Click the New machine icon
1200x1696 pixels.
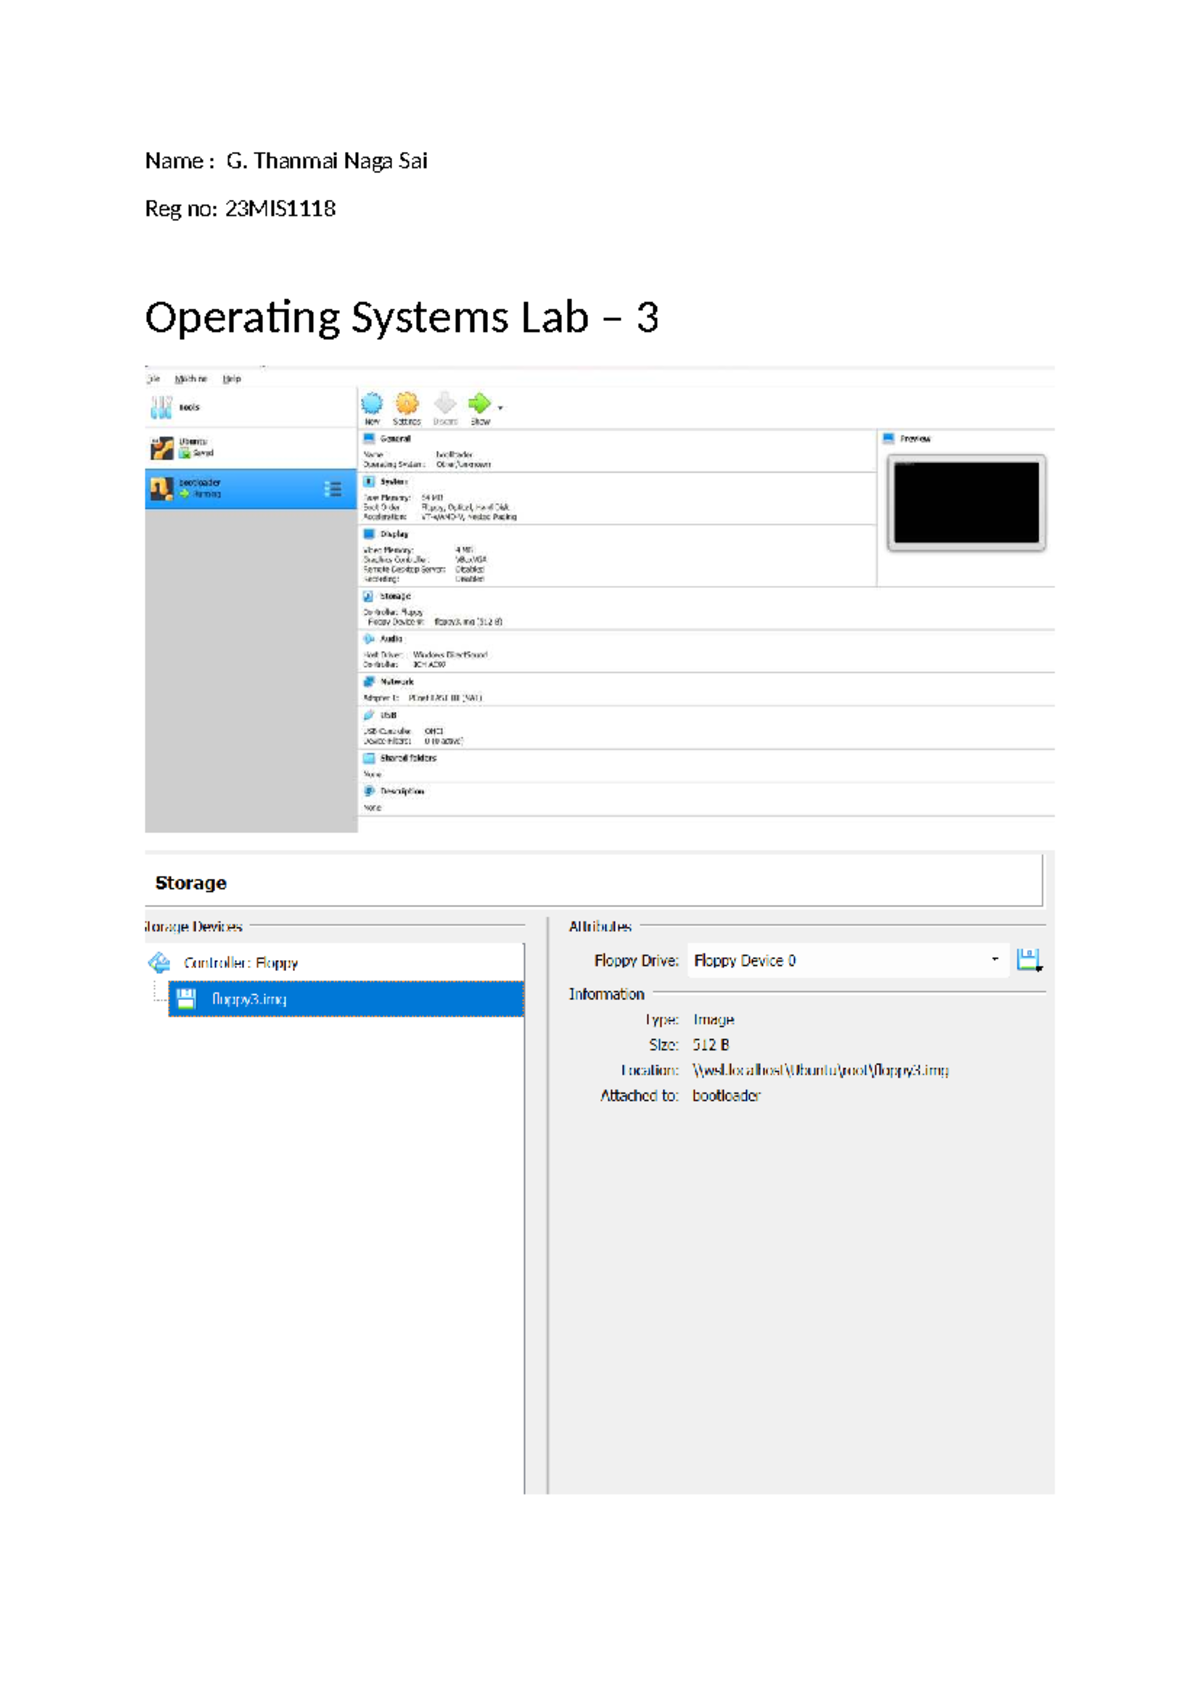click(x=372, y=403)
